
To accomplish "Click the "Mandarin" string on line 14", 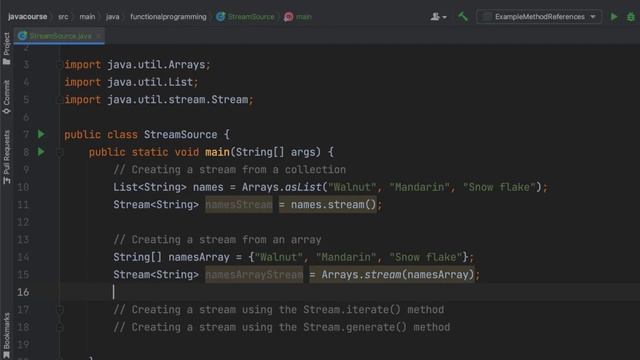I will 346,257.
